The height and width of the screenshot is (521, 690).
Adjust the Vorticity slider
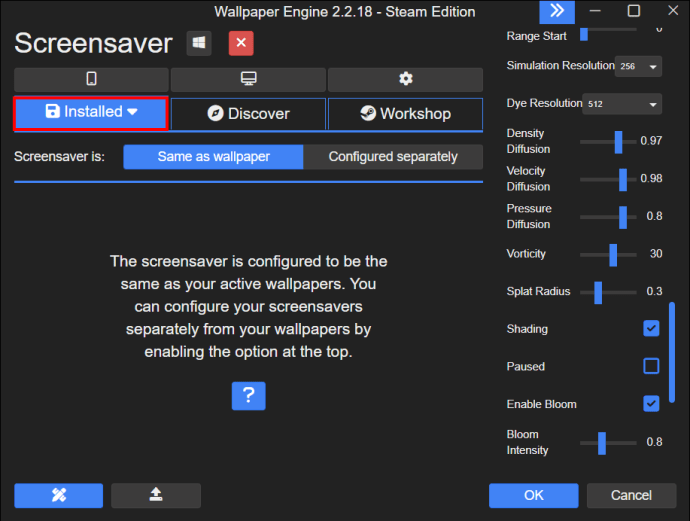[x=608, y=255]
